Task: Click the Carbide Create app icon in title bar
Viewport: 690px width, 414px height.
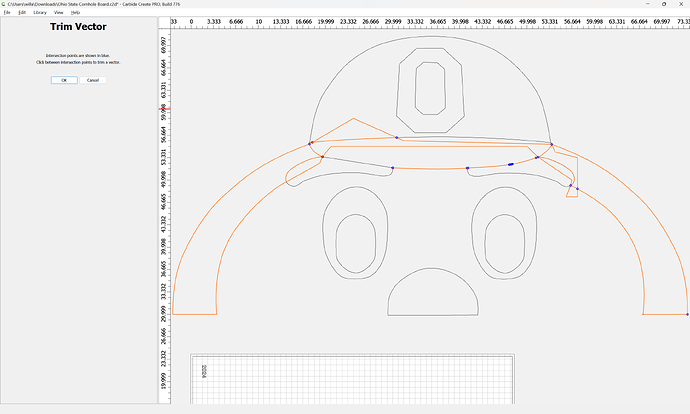Action: (x=4, y=4)
